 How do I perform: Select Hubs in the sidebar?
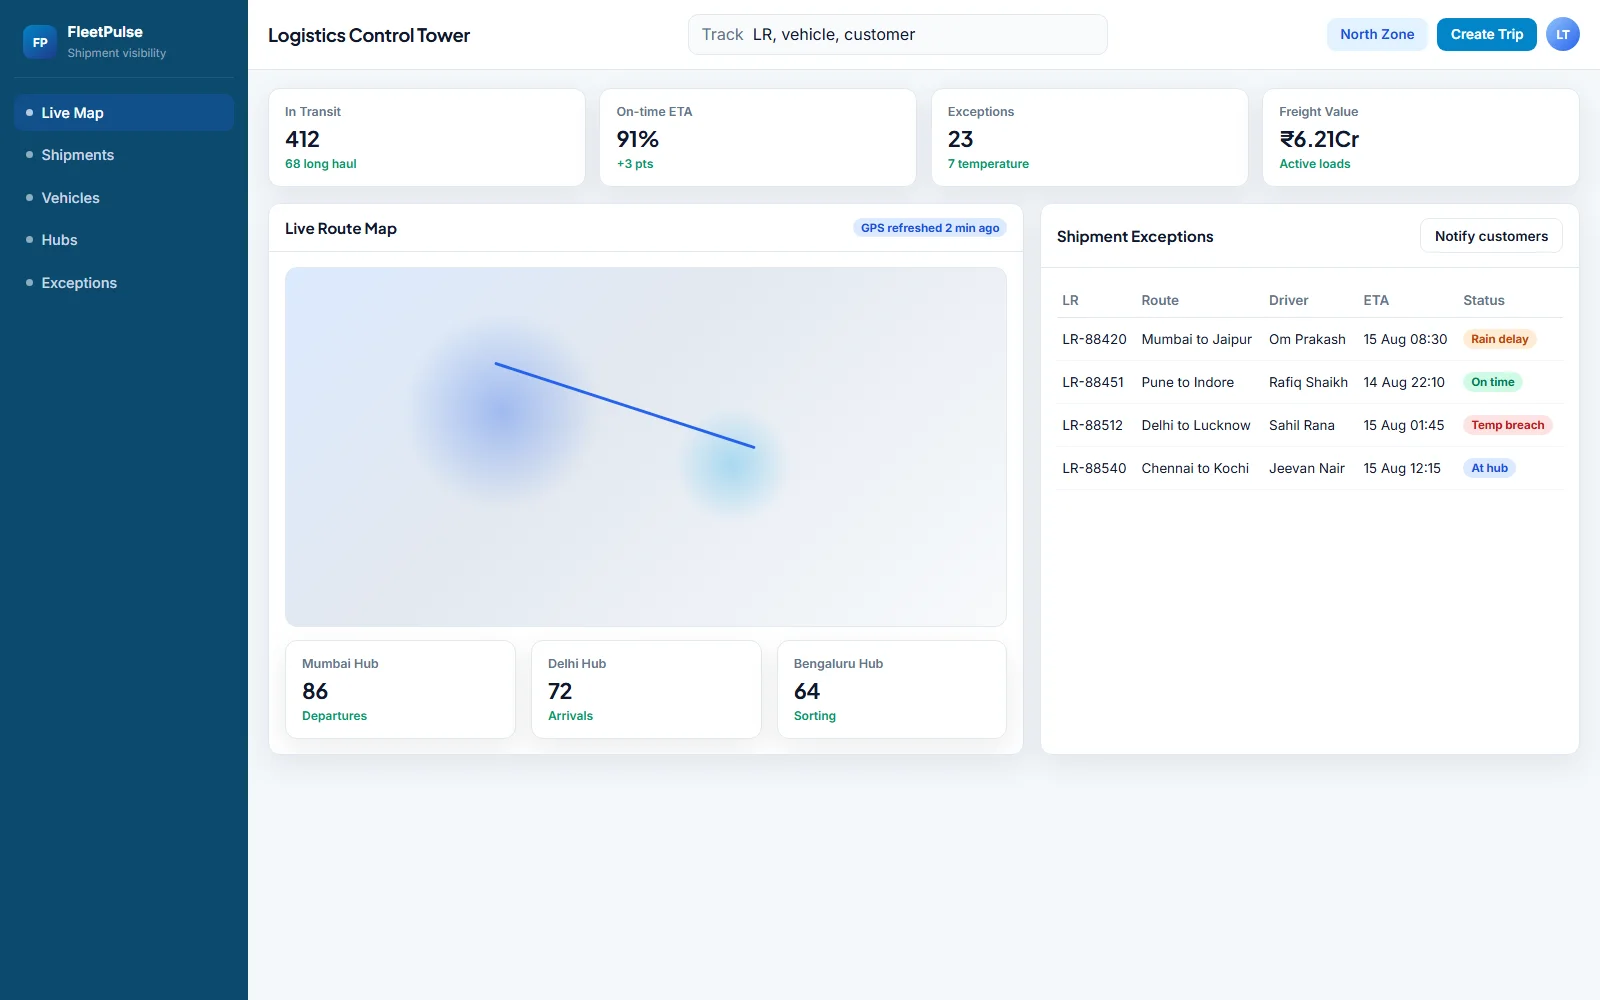pos(124,240)
